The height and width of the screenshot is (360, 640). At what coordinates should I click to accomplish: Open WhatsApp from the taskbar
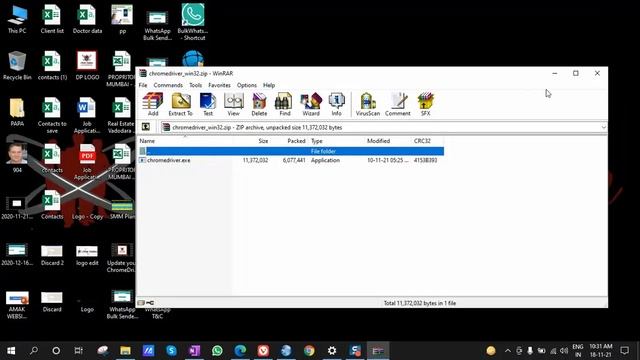[217, 351]
